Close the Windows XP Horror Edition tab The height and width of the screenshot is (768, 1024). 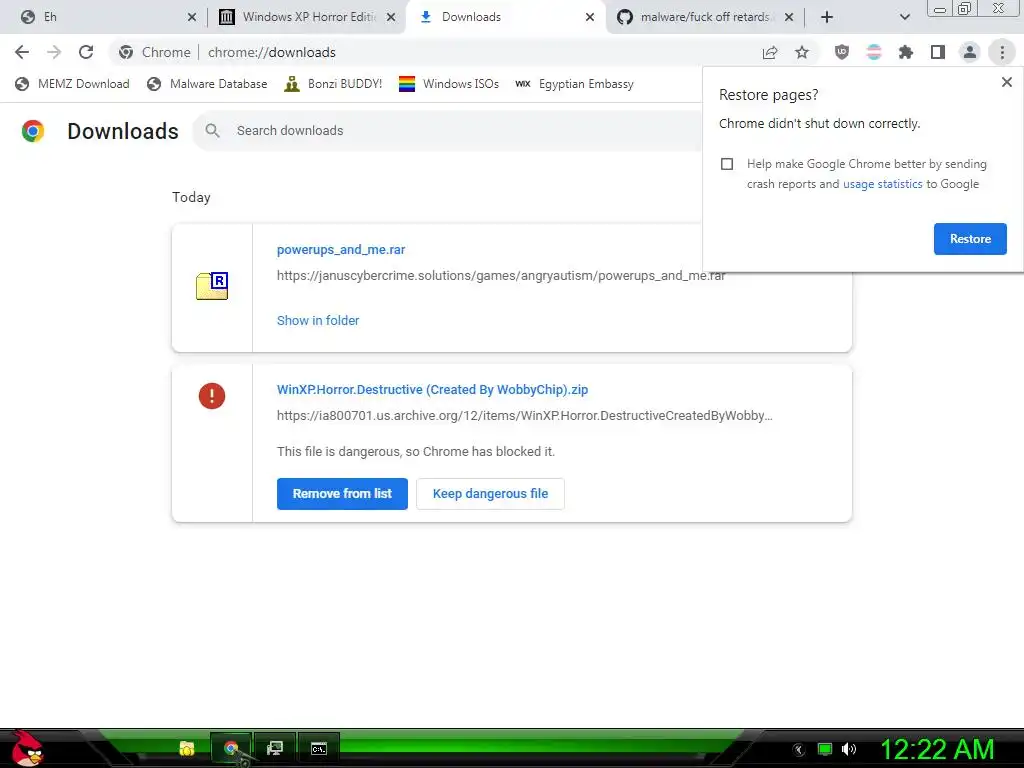391,17
